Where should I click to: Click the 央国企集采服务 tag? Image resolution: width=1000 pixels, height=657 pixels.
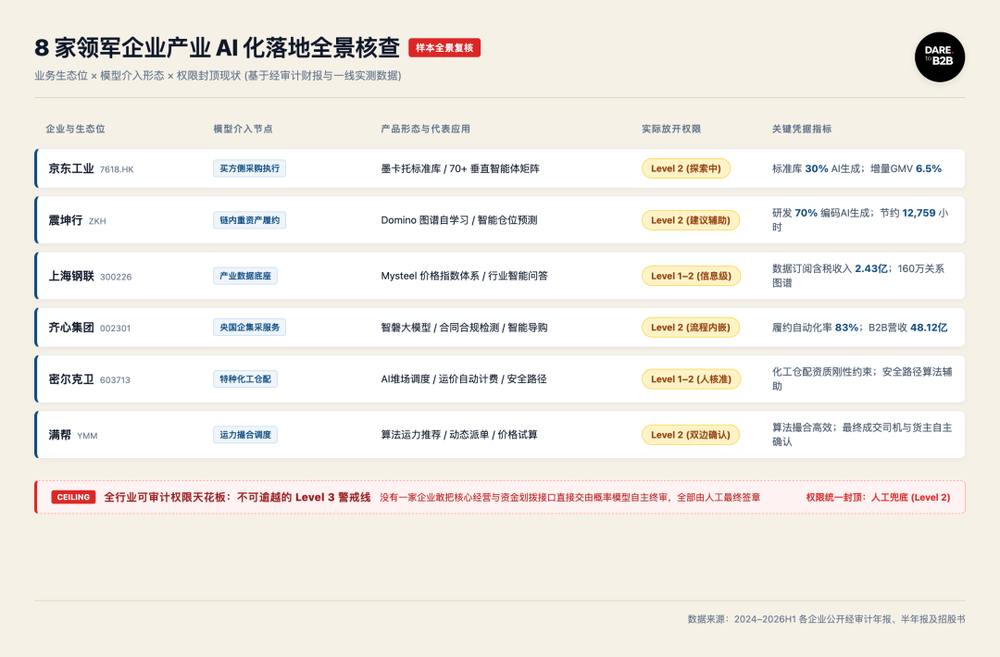249,327
